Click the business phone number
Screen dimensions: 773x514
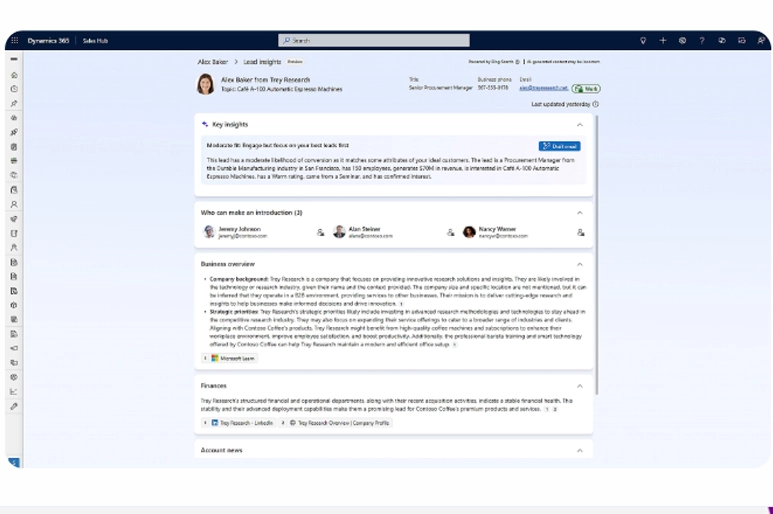coord(492,88)
